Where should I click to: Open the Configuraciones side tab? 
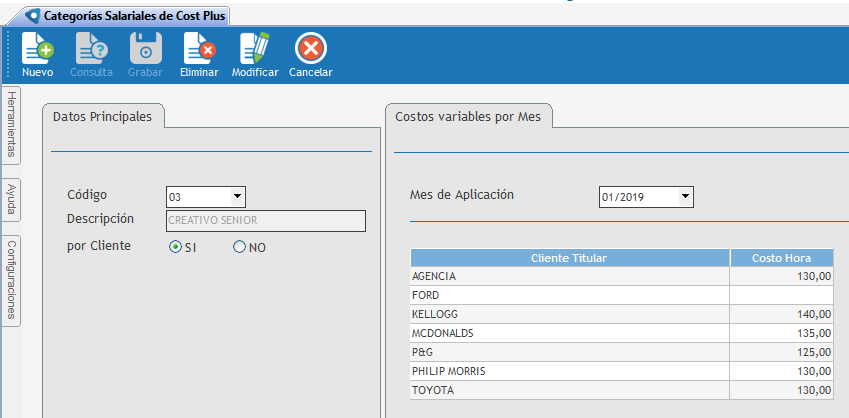pyautogui.click(x=11, y=279)
